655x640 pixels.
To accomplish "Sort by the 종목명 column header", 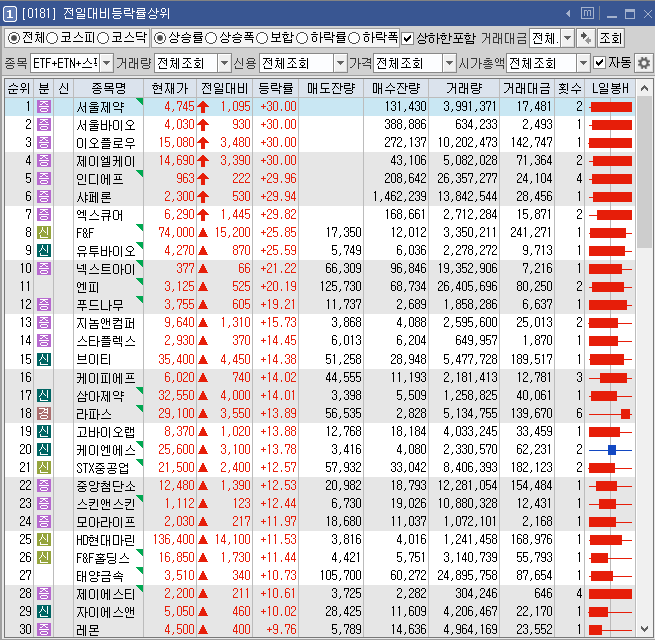I will (x=109, y=88).
